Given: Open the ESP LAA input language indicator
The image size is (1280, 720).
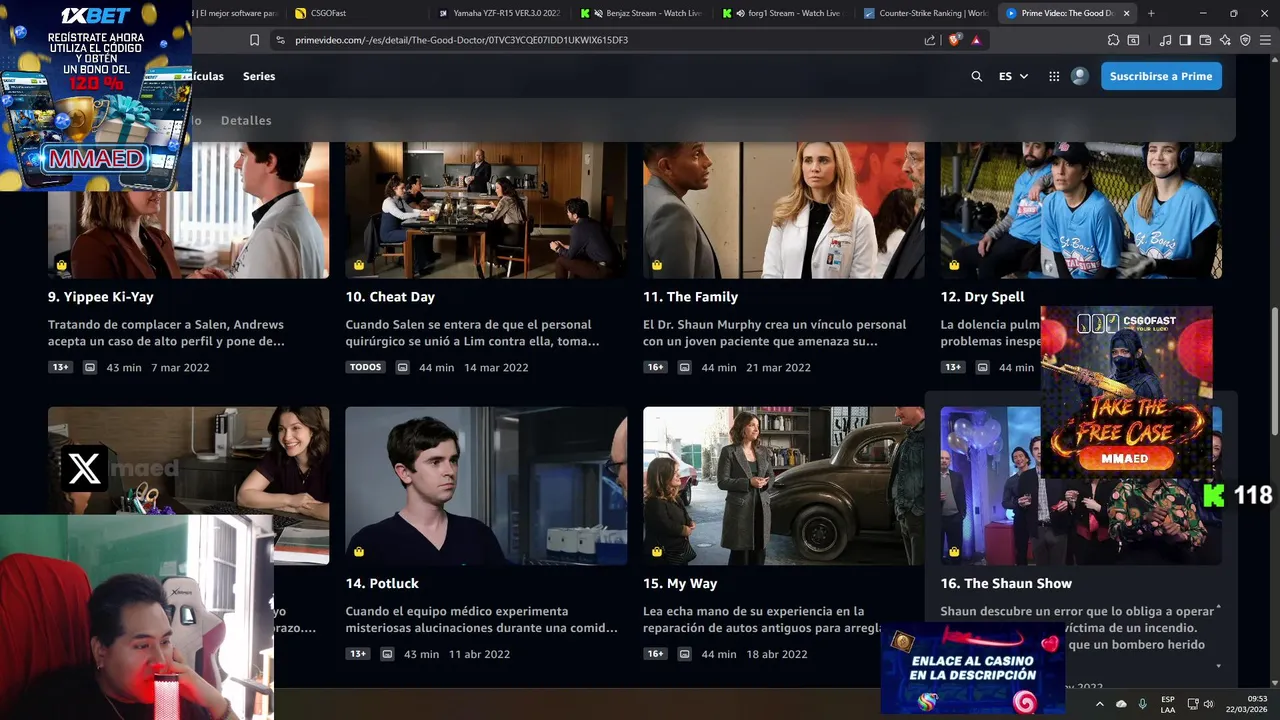Looking at the screenshot, I should (x=1168, y=704).
